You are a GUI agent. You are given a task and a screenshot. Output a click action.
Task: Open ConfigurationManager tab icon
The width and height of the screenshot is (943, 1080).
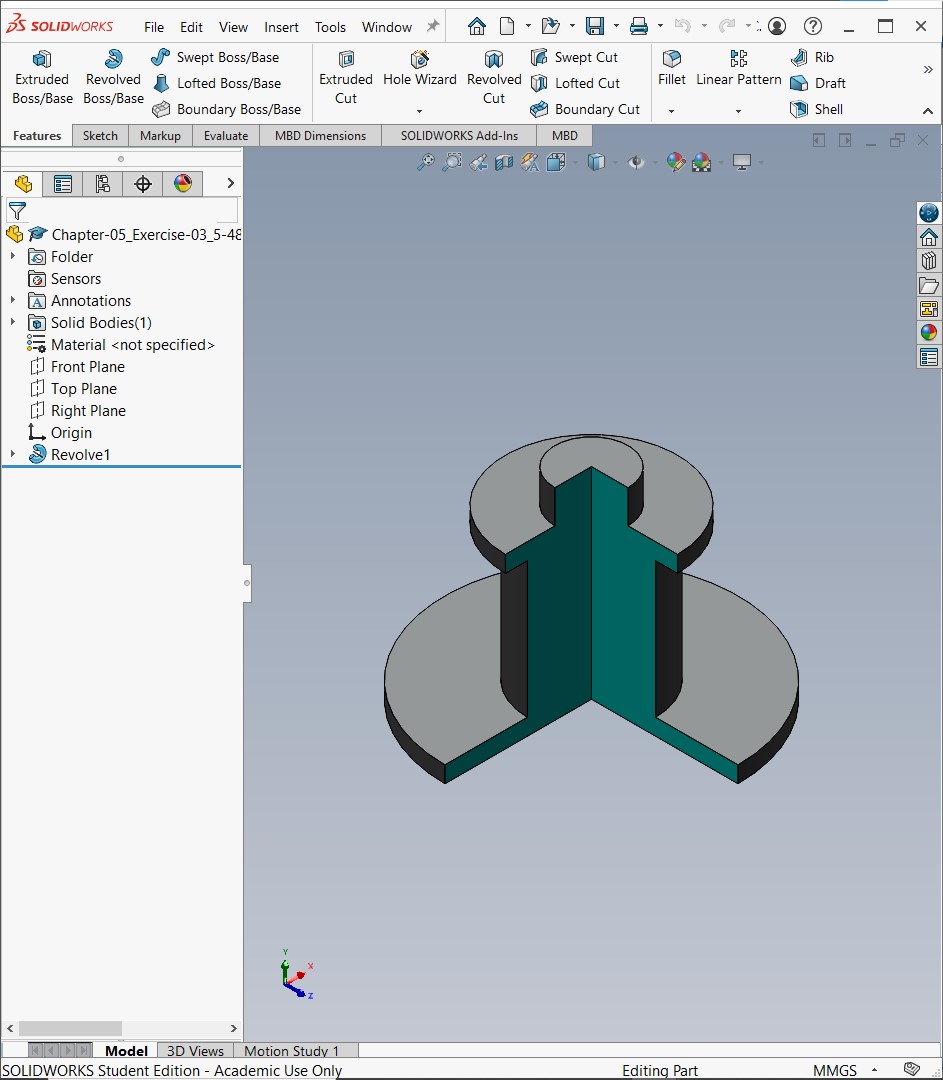click(x=103, y=184)
